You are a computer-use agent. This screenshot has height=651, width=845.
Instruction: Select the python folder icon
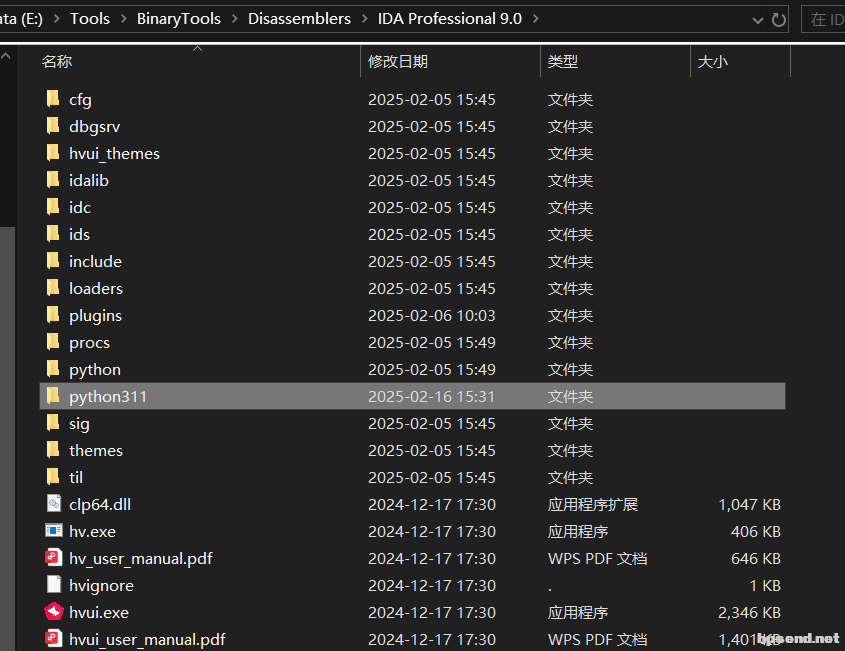53,369
